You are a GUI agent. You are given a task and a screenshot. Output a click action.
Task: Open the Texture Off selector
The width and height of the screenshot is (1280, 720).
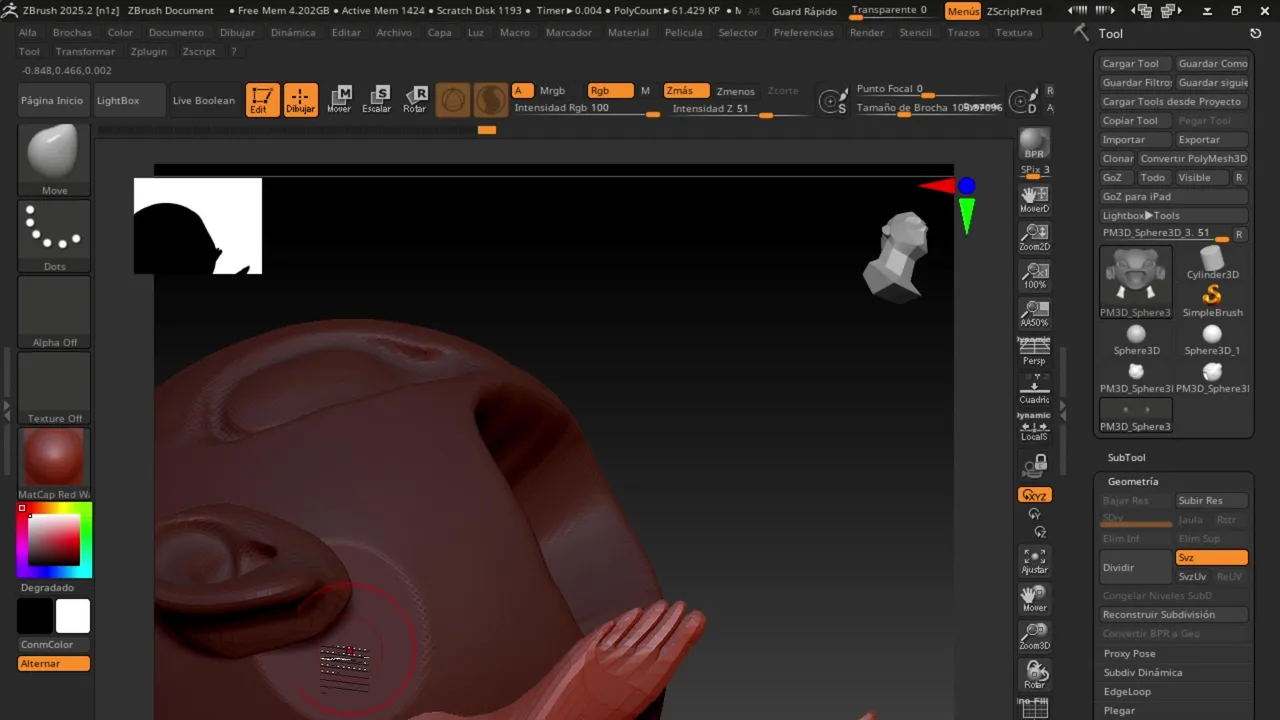tap(54, 388)
